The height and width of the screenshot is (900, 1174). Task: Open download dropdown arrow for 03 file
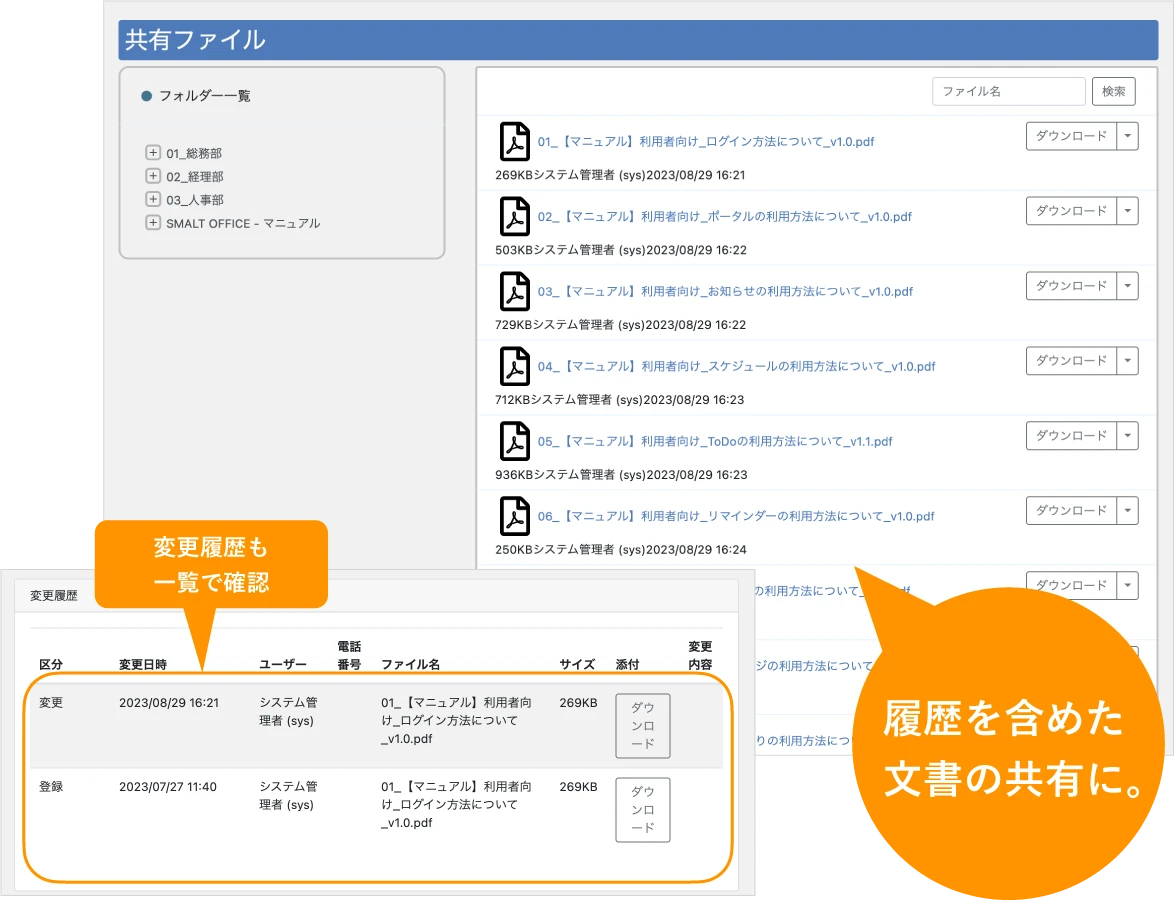tap(1127, 286)
